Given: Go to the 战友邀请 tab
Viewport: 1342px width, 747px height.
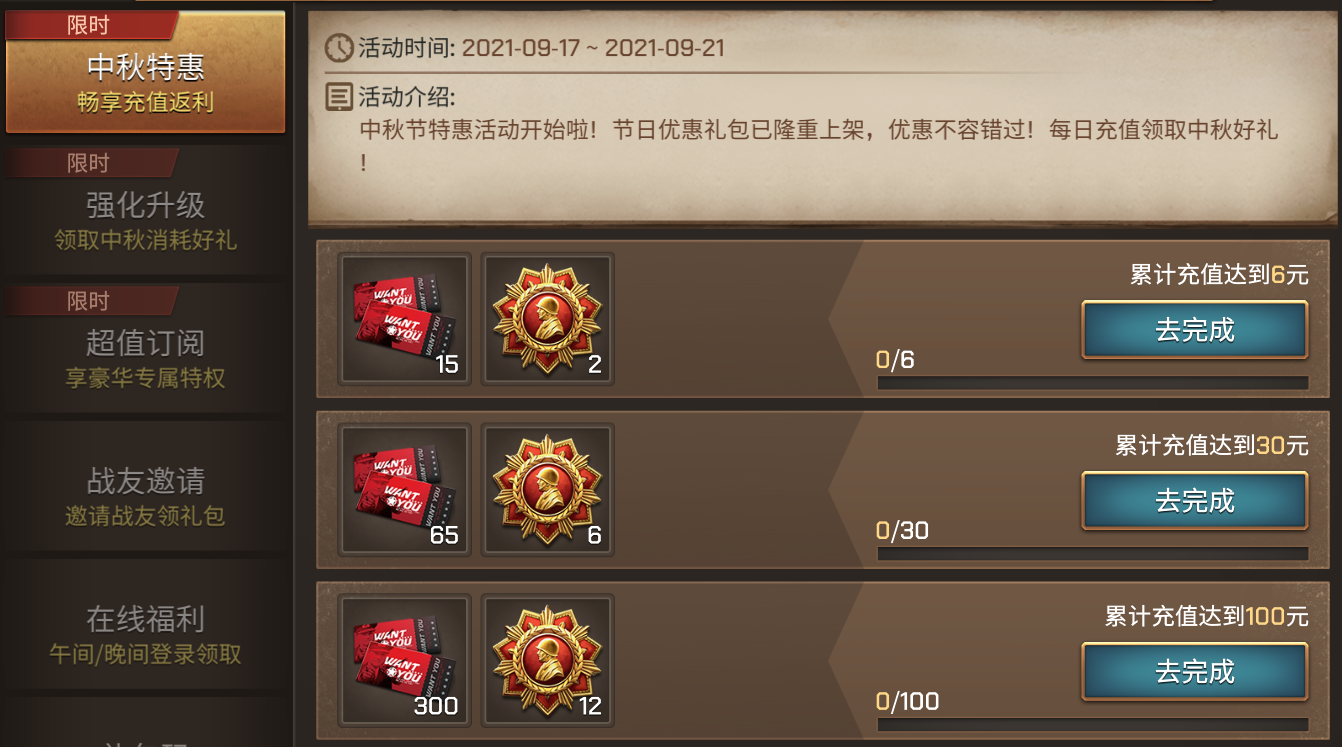Looking at the screenshot, I should click(146, 486).
